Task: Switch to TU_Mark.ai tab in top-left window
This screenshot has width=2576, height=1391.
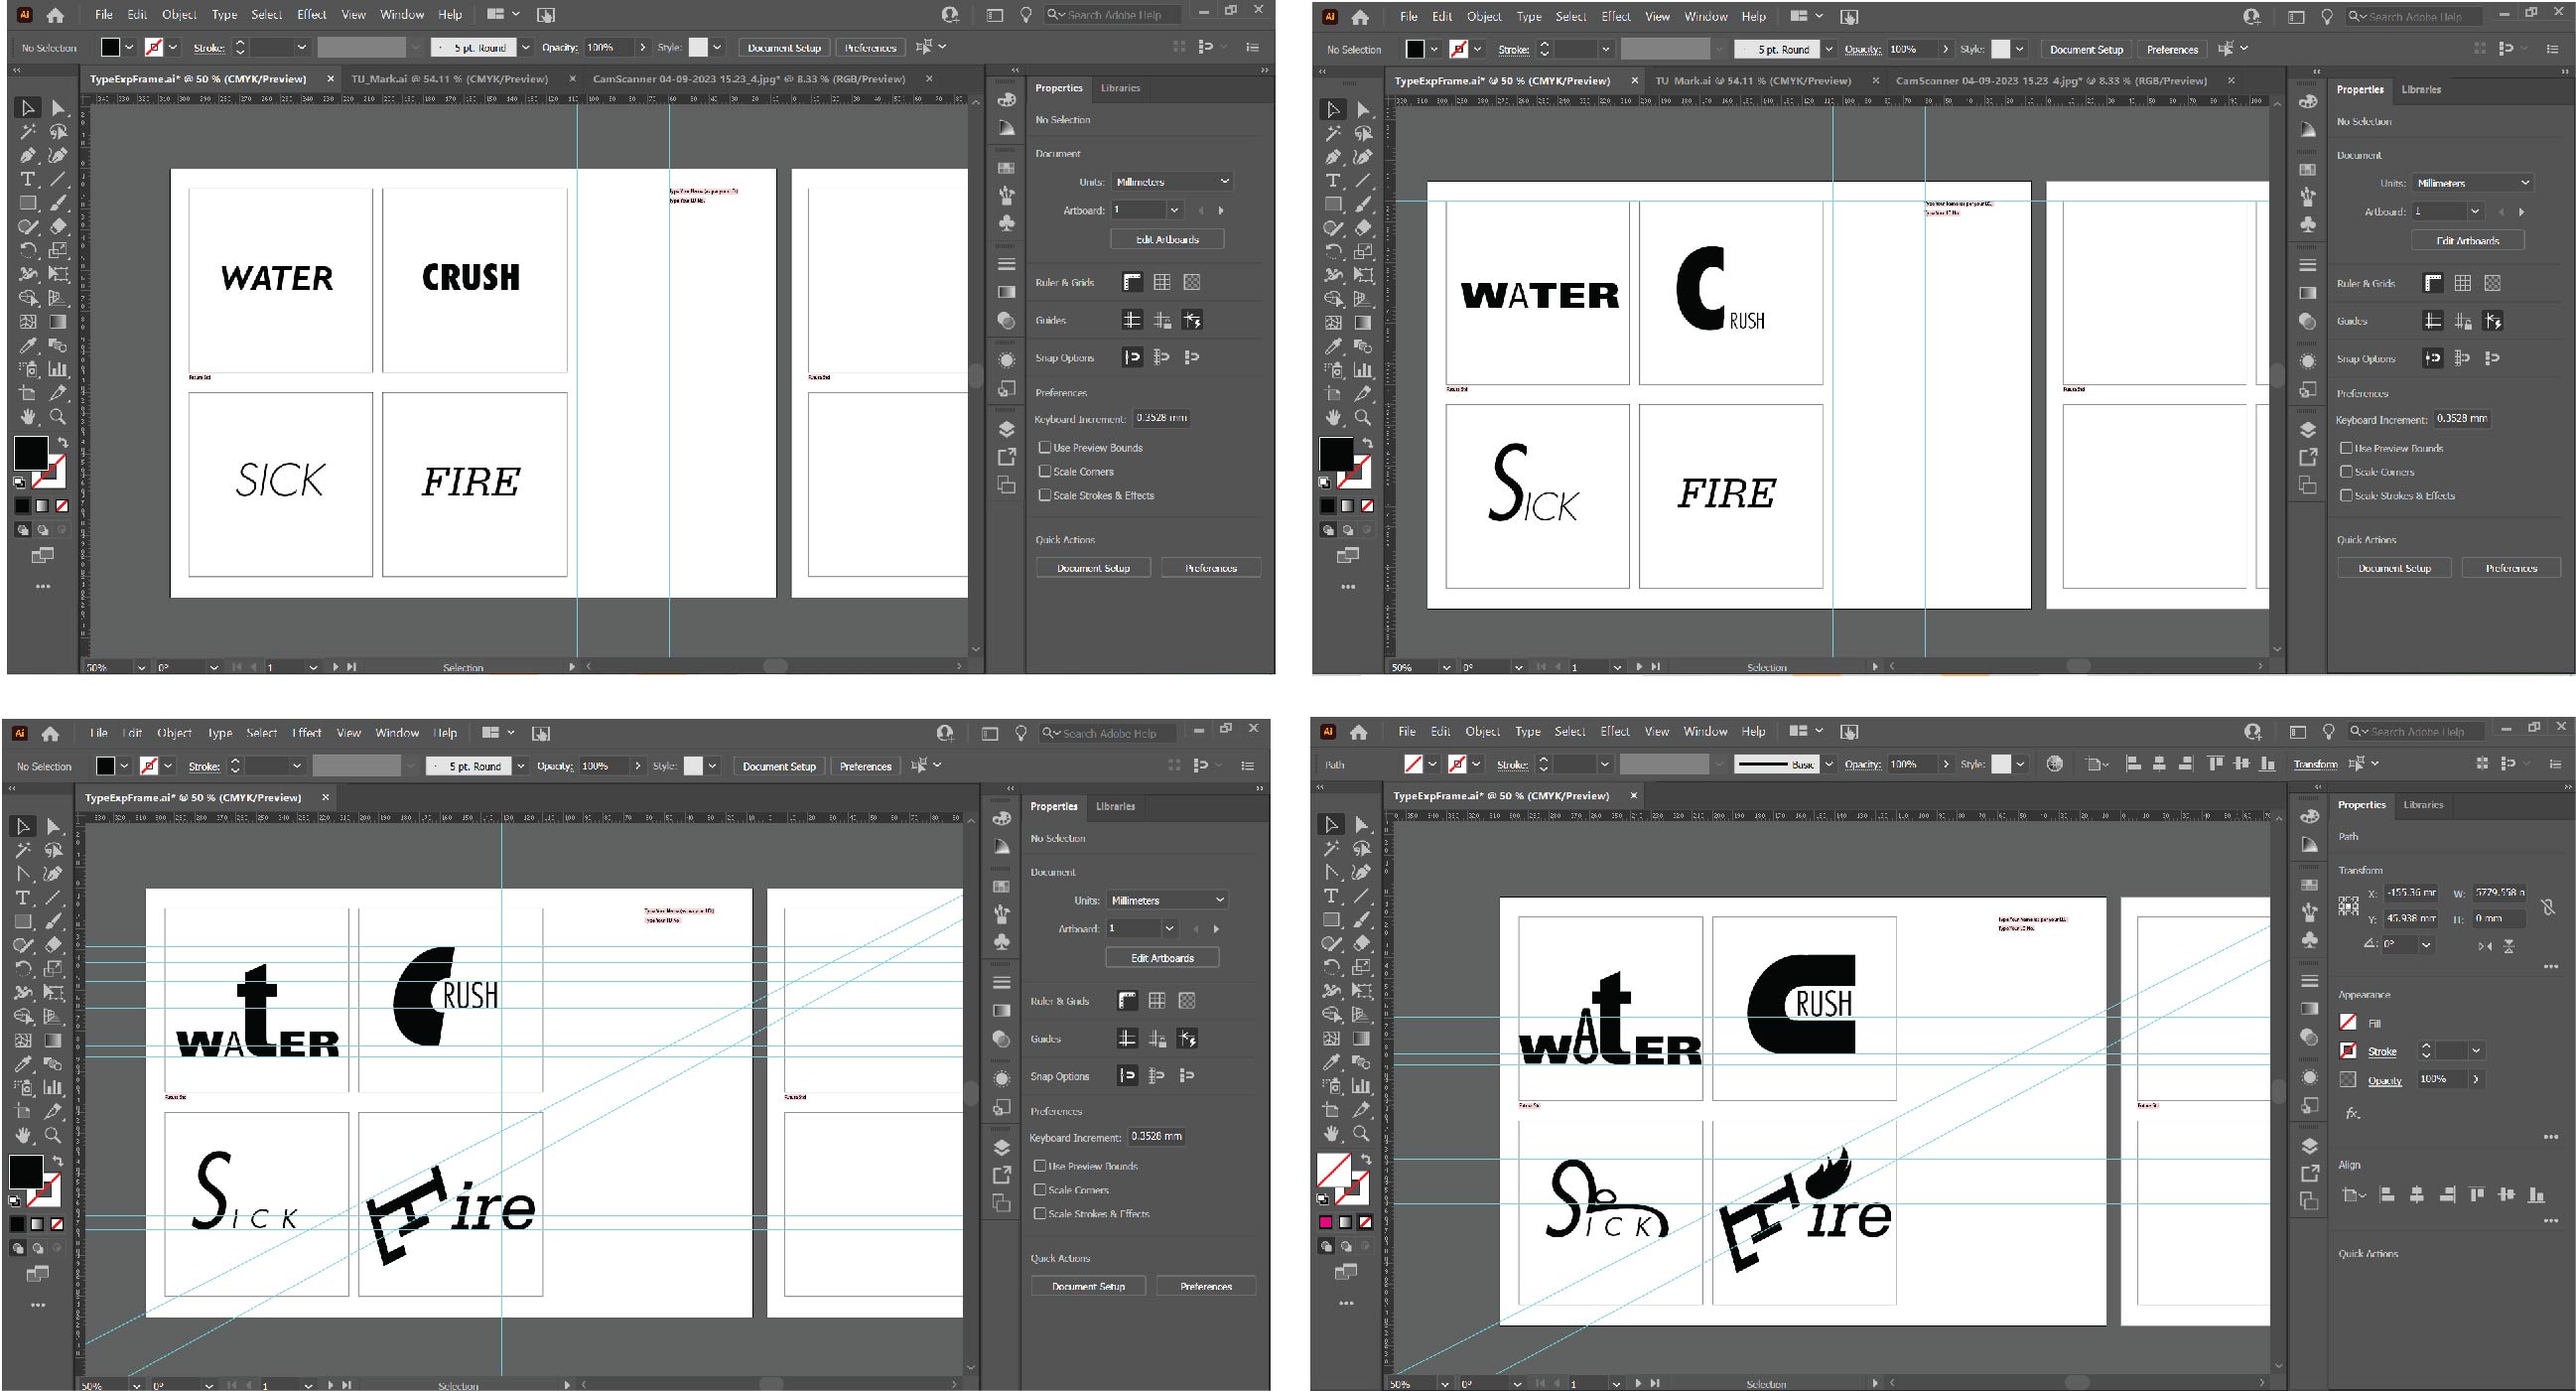Action: 449,79
